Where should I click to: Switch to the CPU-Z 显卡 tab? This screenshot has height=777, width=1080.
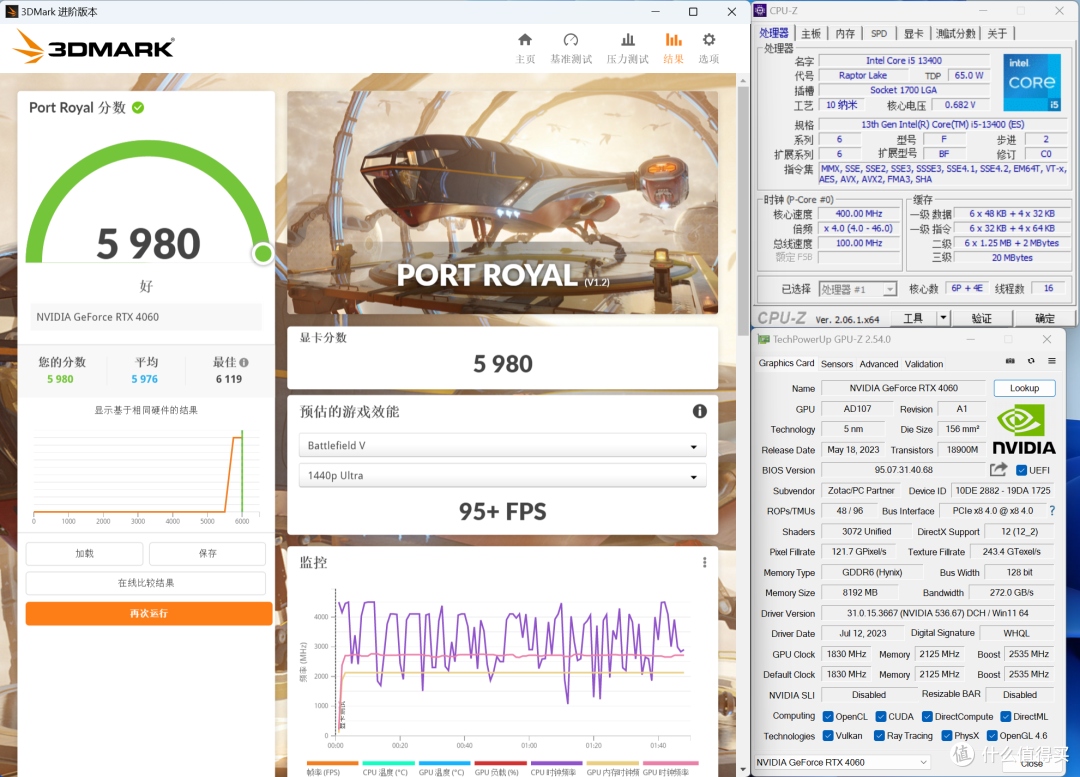click(913, 33)
